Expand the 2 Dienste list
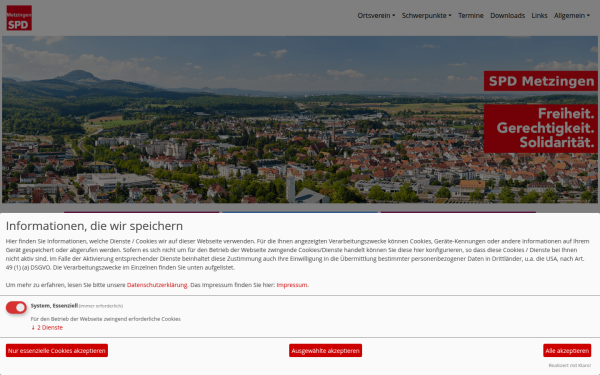Viewport: 600px width, 375px height. (47, 328)
